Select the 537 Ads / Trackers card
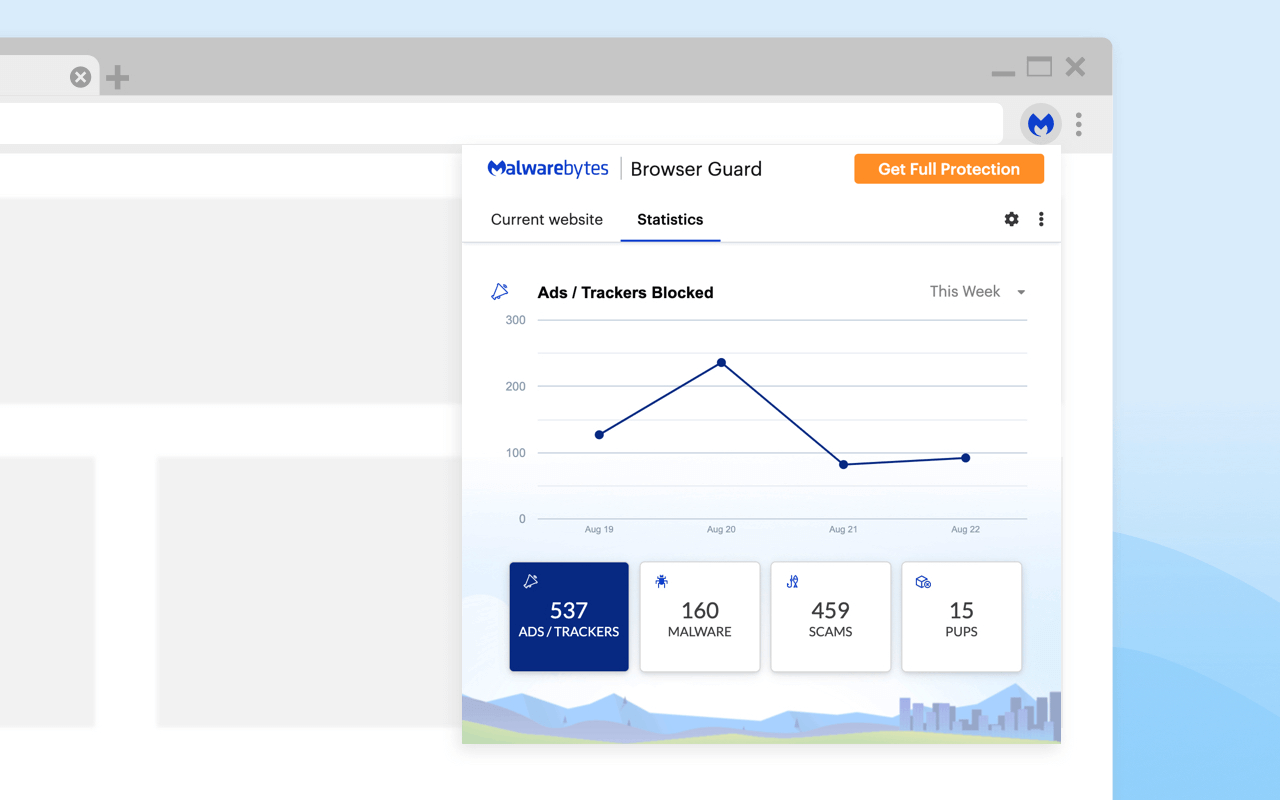The height and width of the screenshot is (800, 1280). pyautogui.click(x=569, y=616)
